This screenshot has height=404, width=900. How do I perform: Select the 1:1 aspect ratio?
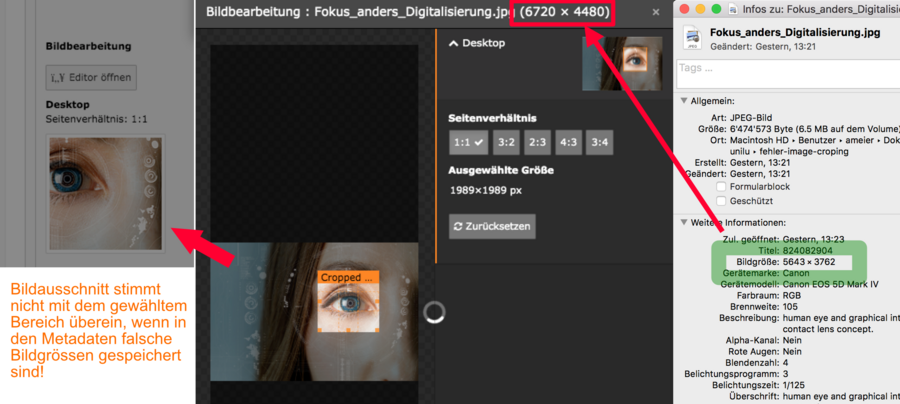click(468, 142)
